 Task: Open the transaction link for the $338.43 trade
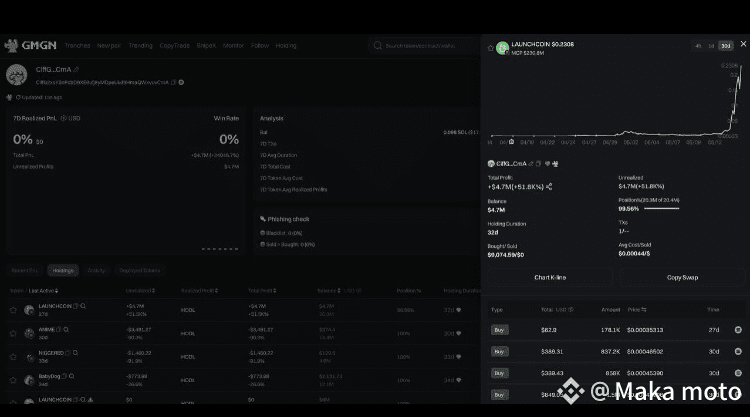coord(738,373)
